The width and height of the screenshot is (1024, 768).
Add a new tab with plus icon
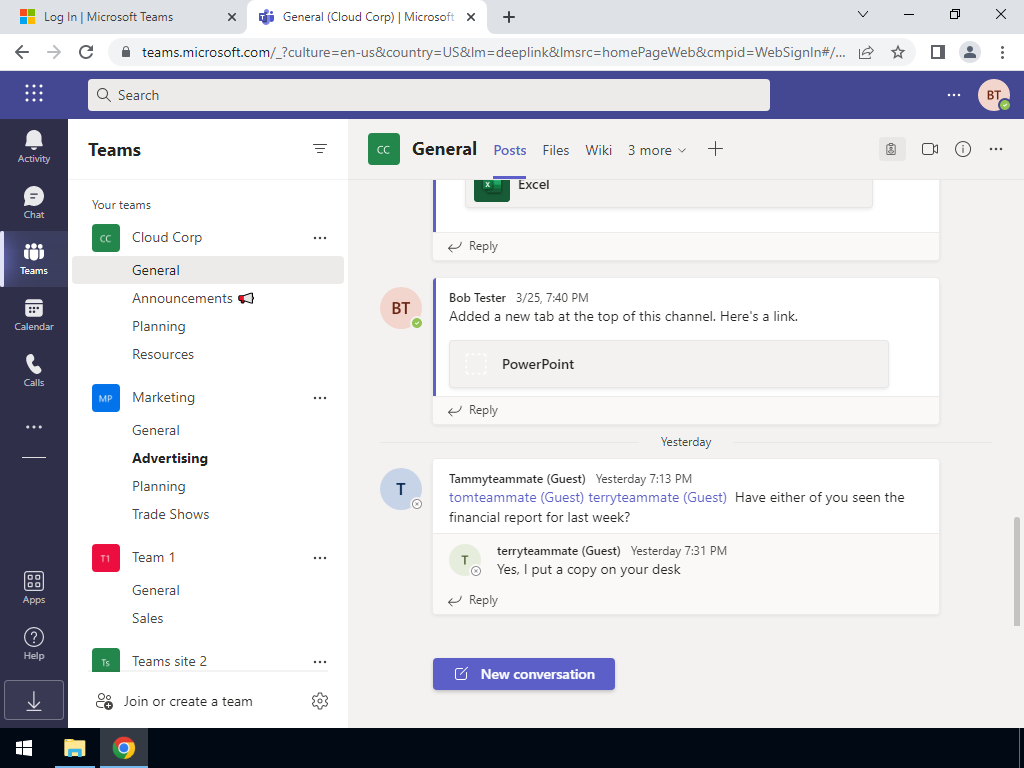[x=715, y=150]
